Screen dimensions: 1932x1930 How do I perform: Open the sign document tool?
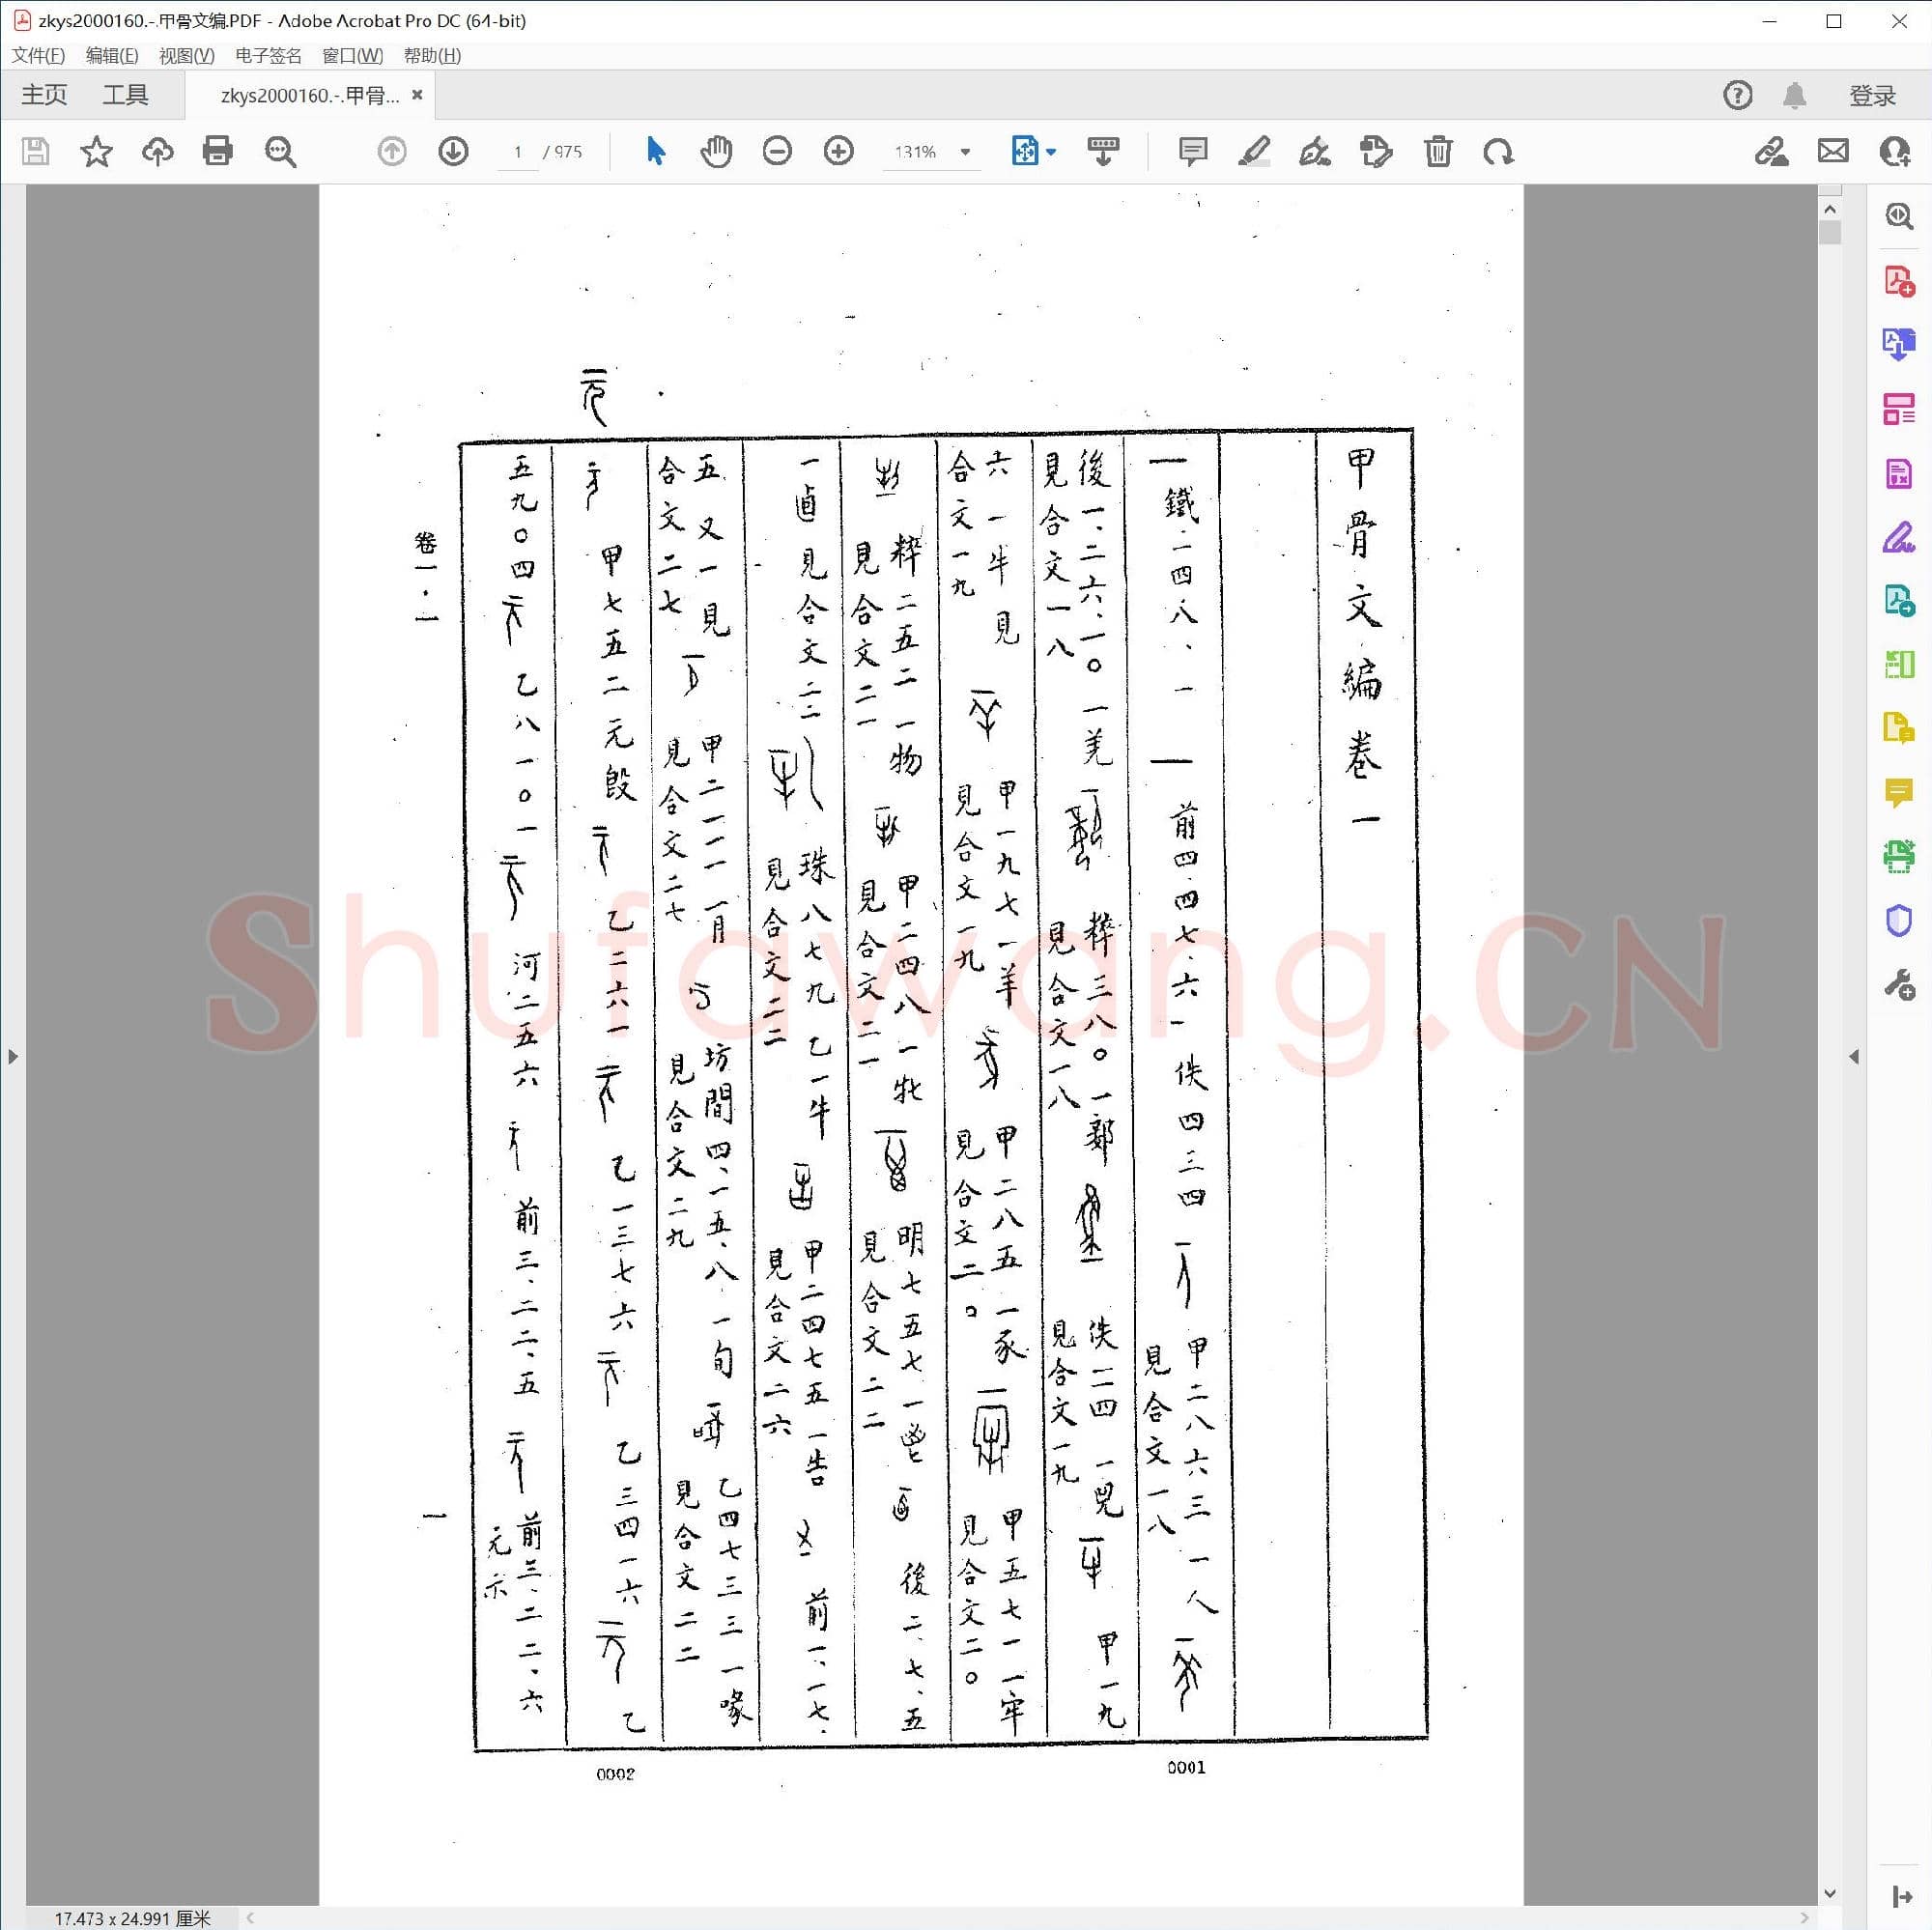(x=1315, y=152)
